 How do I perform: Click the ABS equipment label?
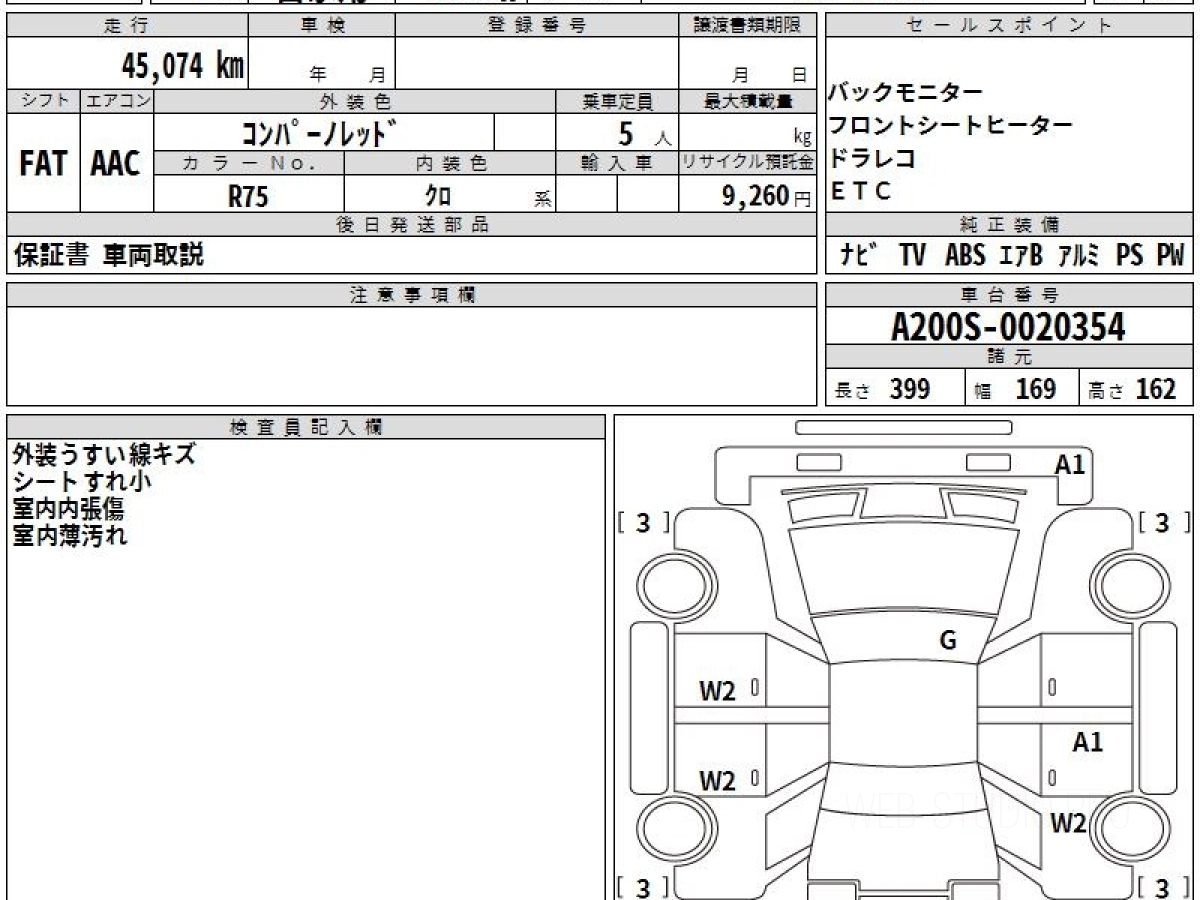point(964,256)
